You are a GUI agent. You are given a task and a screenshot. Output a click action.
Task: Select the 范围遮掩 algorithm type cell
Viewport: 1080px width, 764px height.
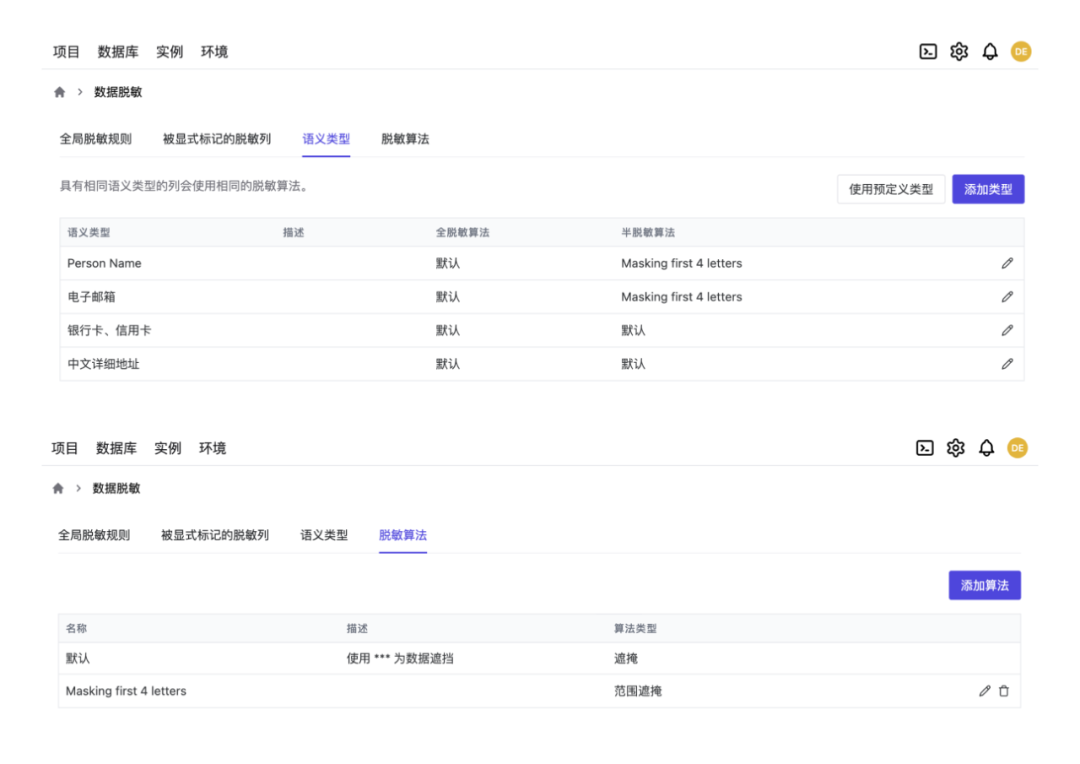tap(638, 691)
